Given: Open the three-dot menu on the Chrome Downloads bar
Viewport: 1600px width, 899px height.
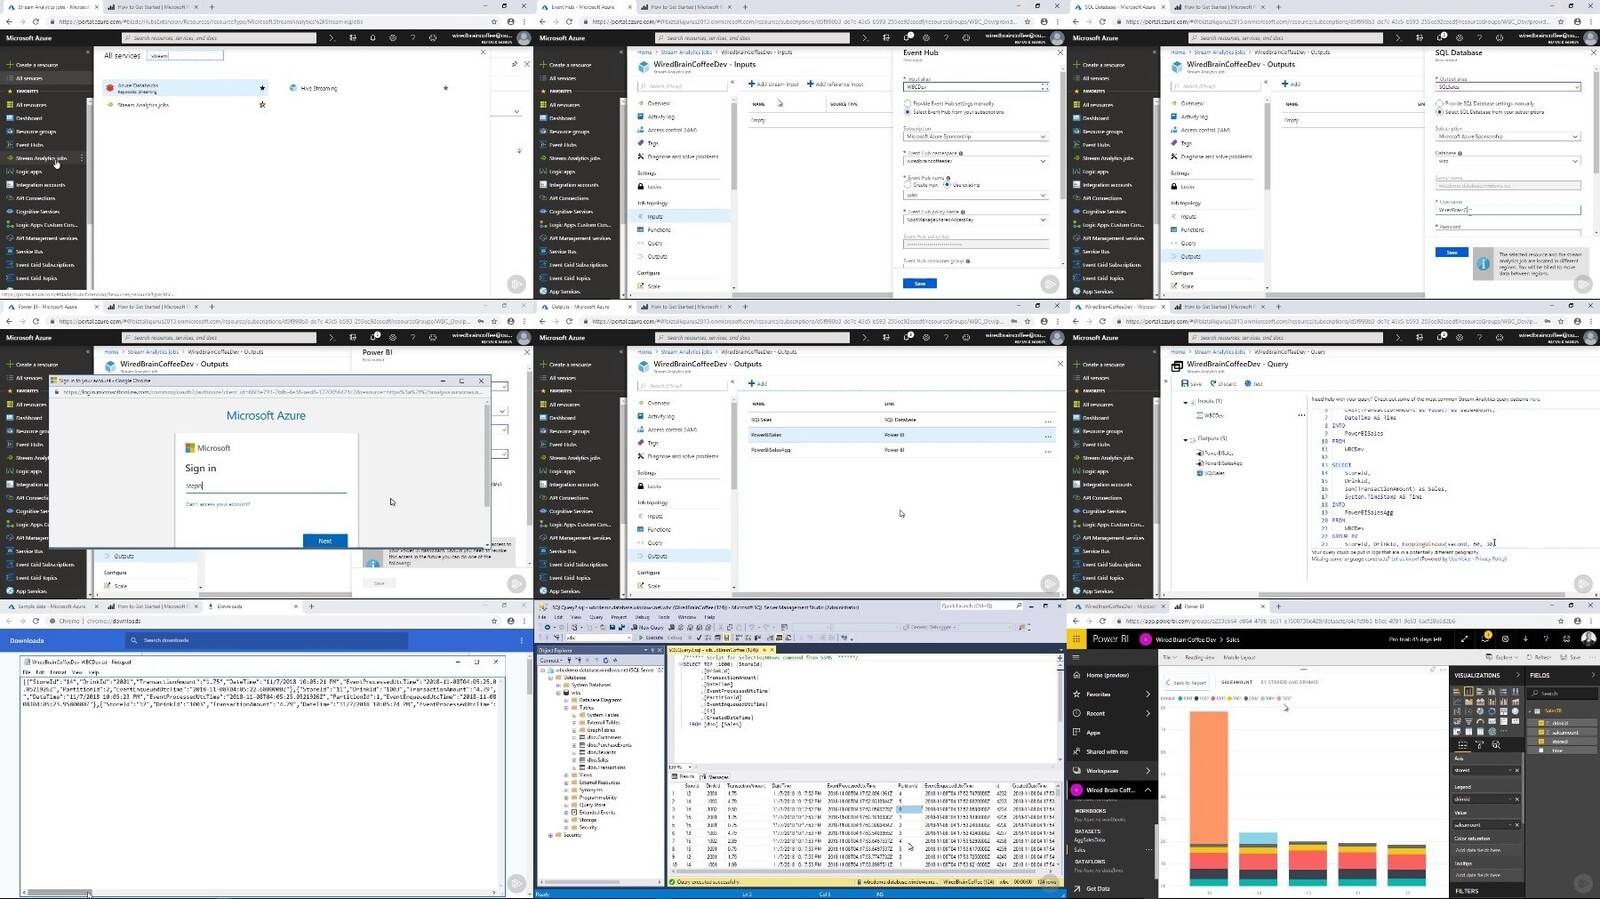Looking at the screenshot, I should click(521, 640).
